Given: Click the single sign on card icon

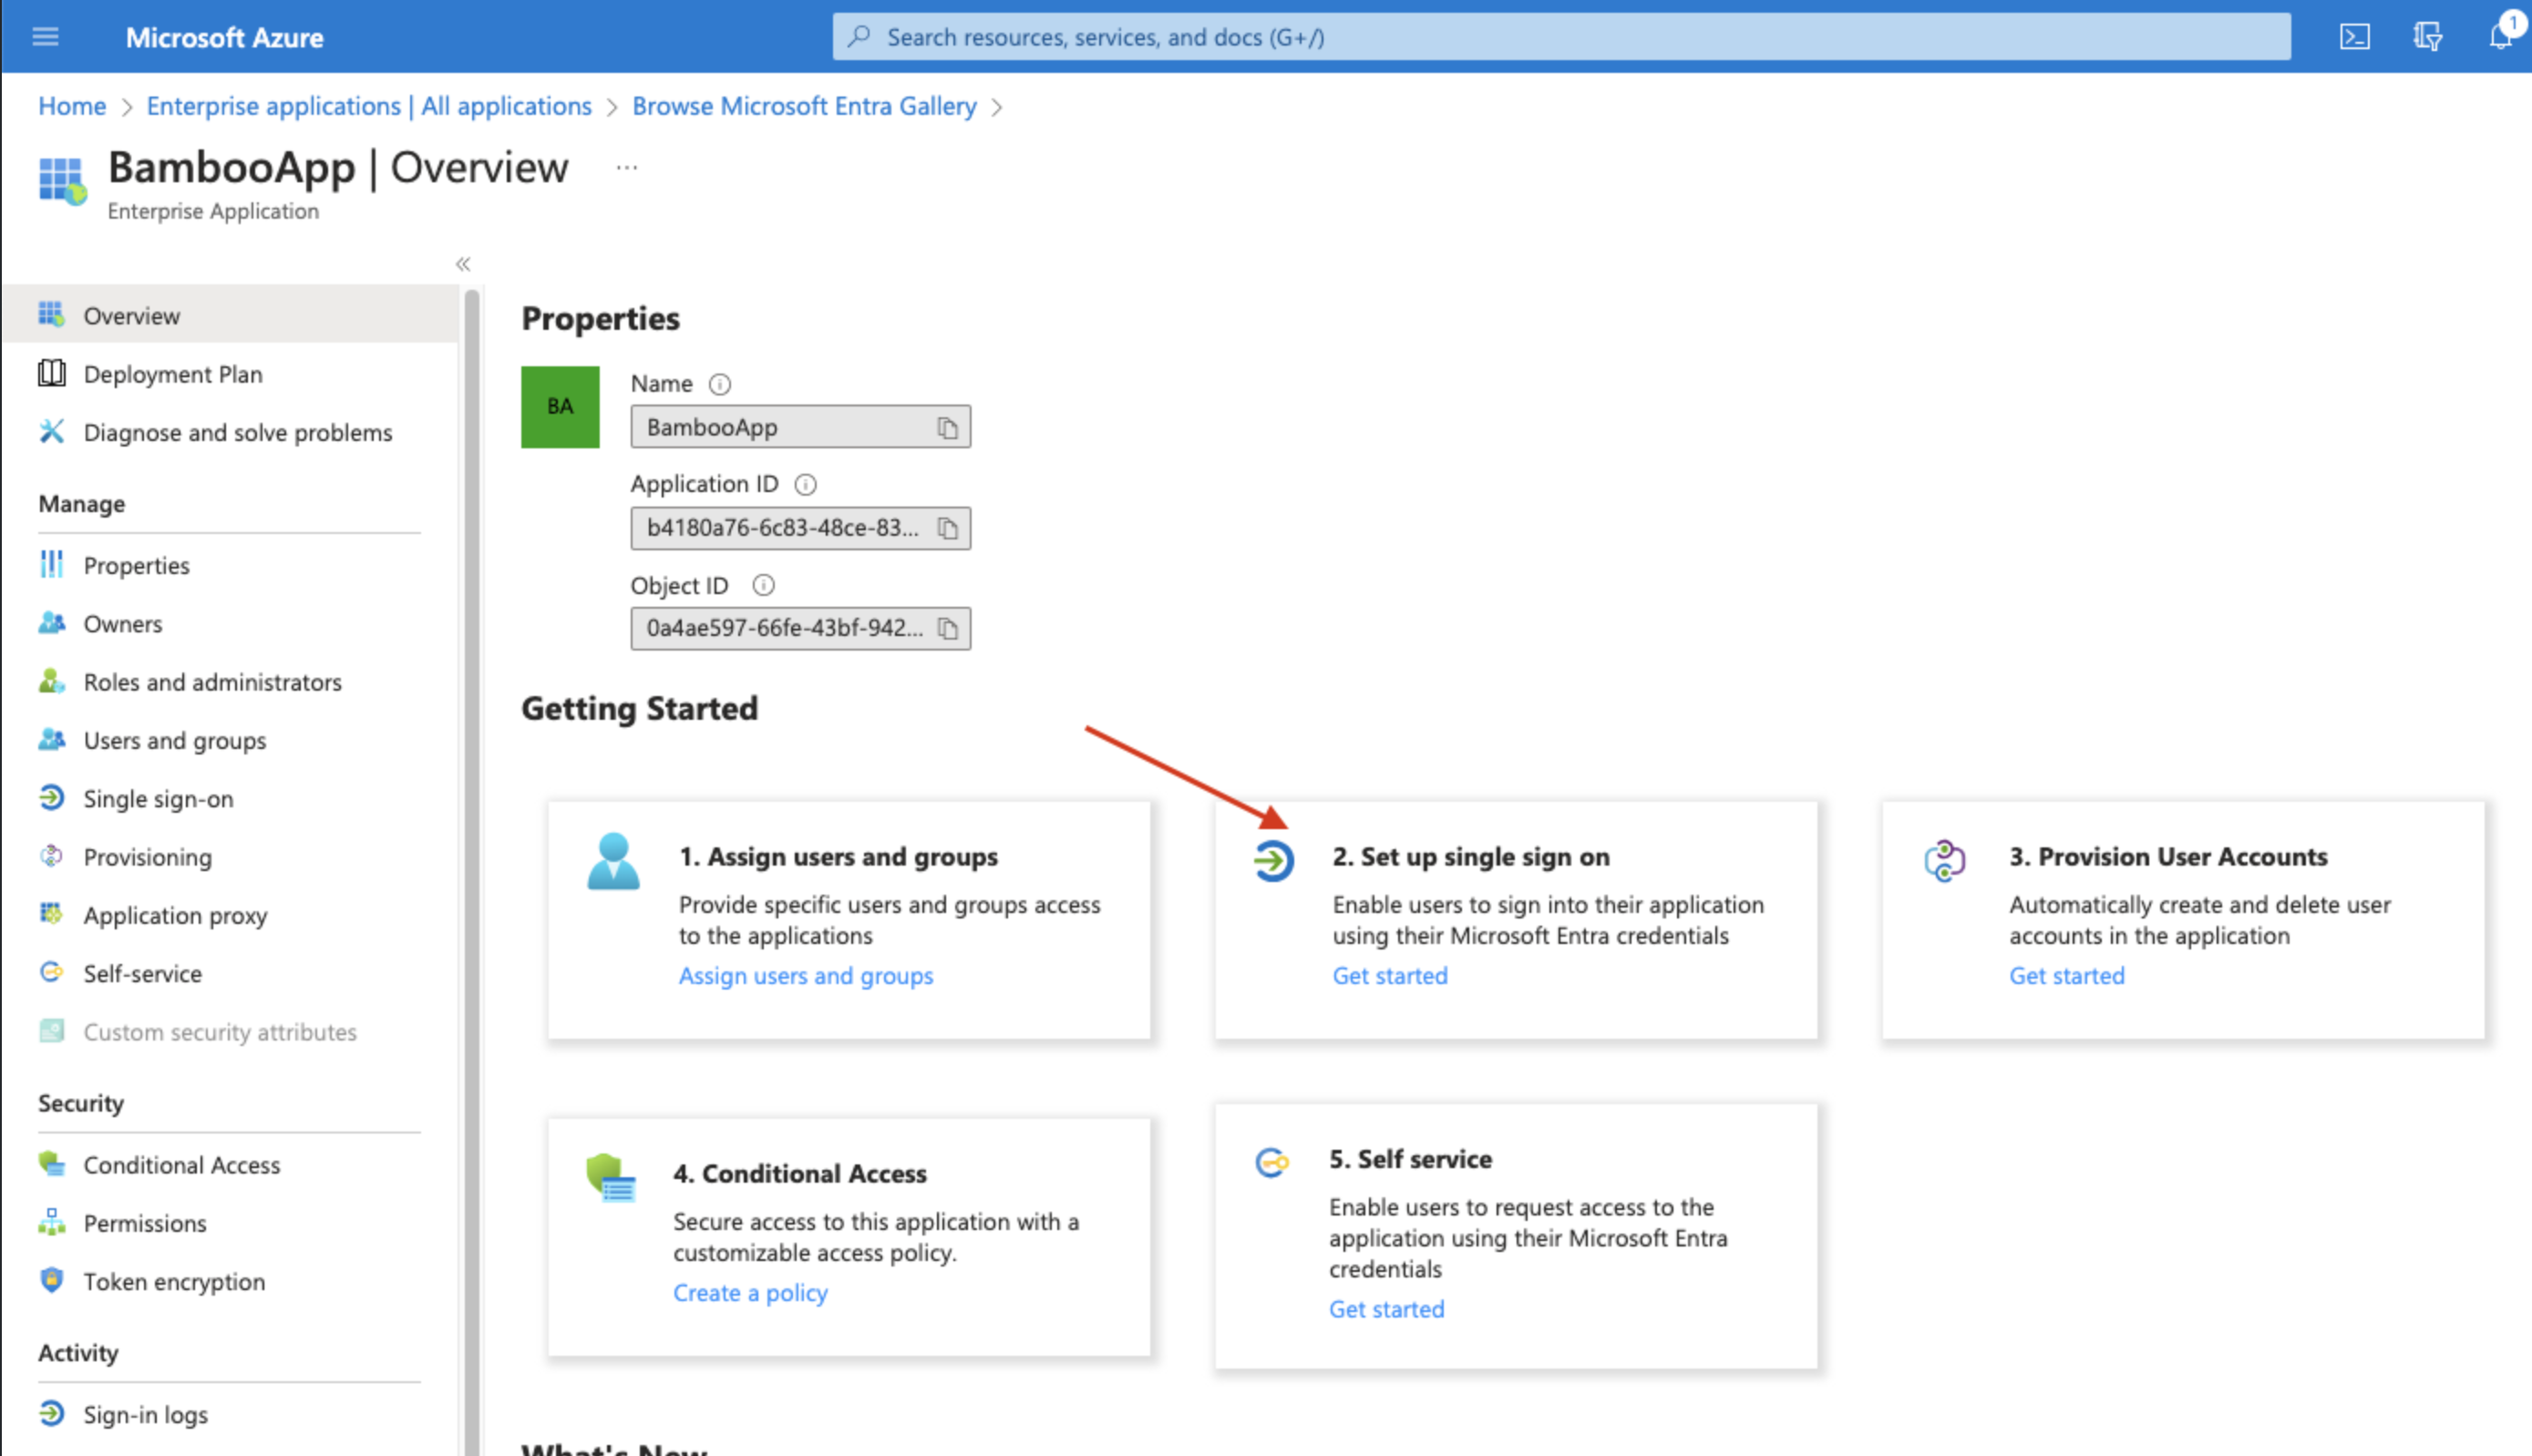Looking at the screenshot, I should tap(1273, 861).
